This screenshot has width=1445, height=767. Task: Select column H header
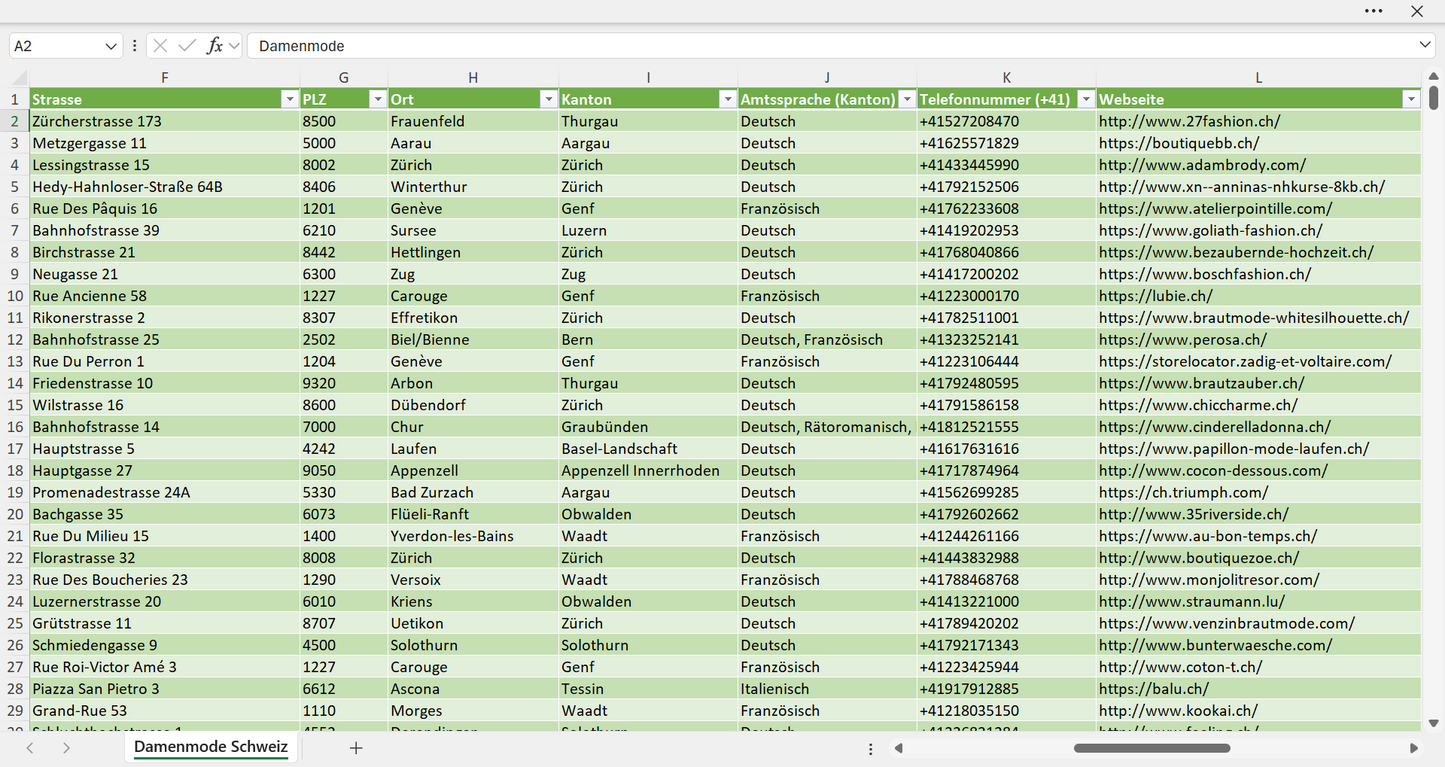click(473, 78)
